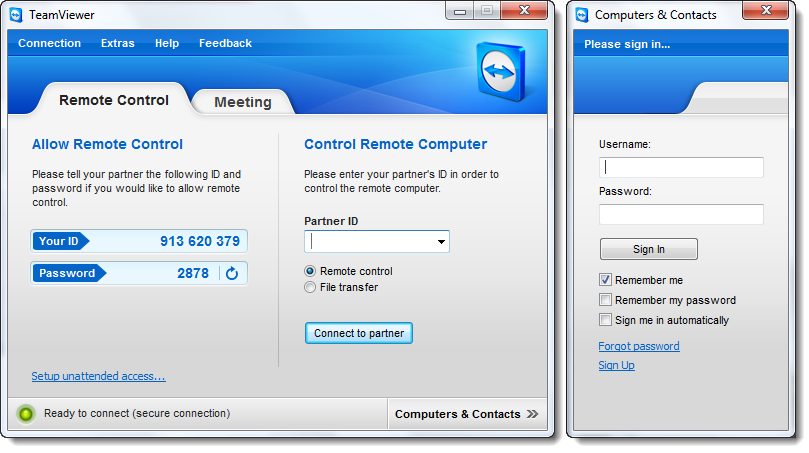This screenshot has height=453, width=809.
Task: Click the Ready to connect status text
Action: (137, 413)
